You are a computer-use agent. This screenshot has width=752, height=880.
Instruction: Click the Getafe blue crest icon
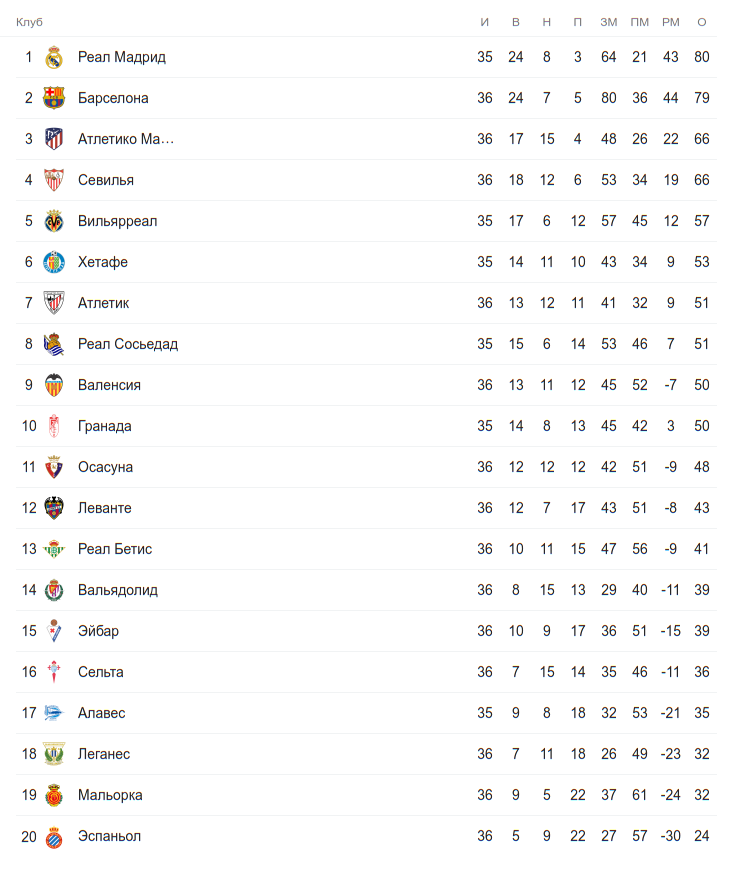point(54,262)
